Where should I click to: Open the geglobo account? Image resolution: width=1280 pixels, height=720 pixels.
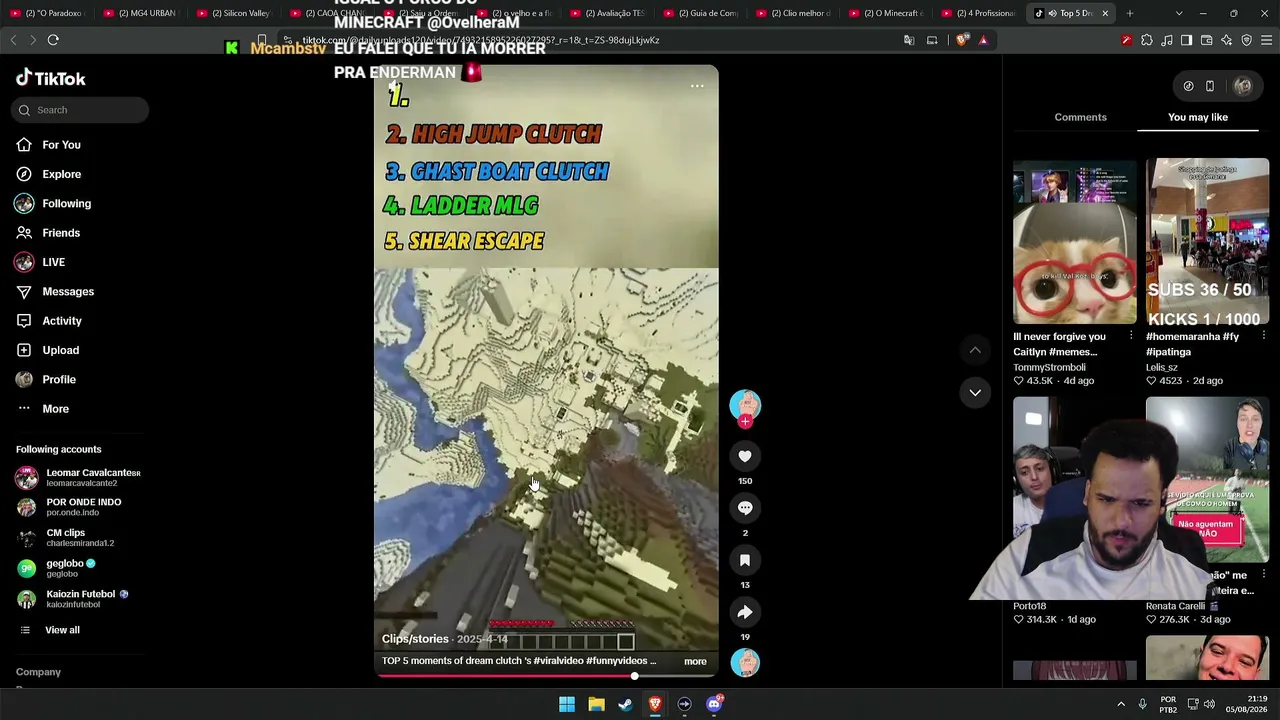[x=56, y=568]
